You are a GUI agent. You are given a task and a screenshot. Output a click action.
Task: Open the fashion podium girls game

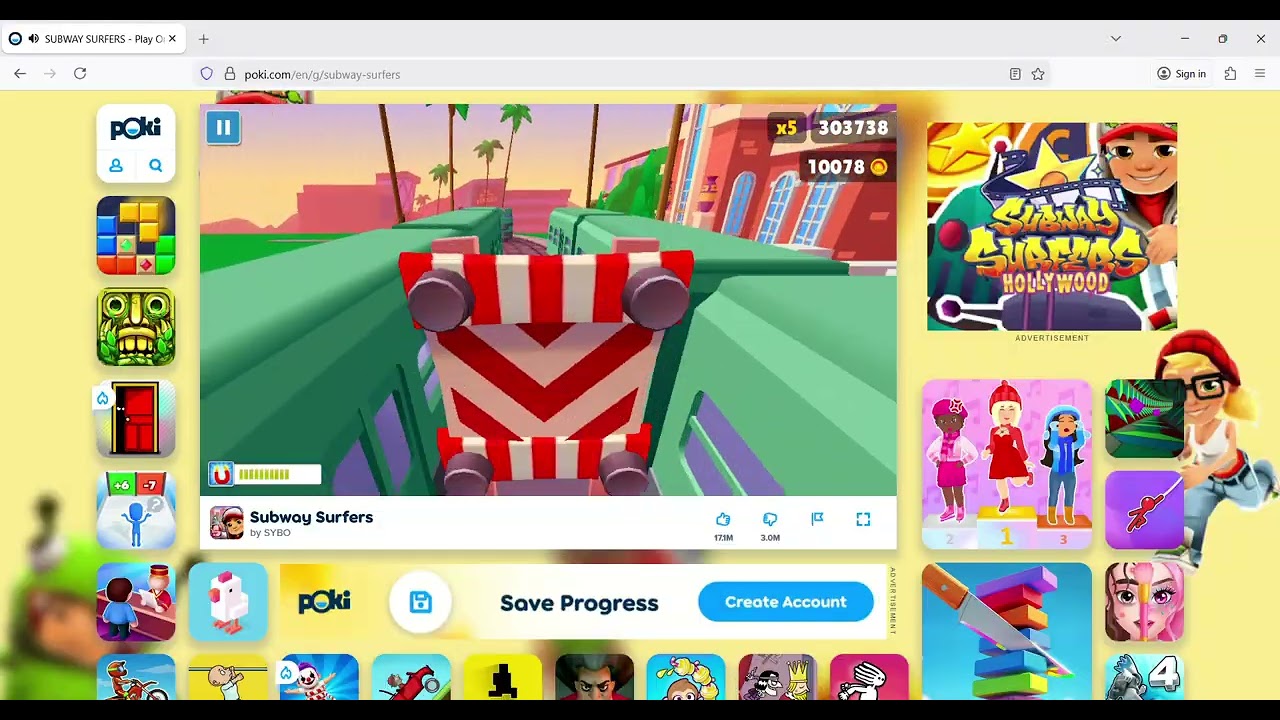(1007, 464)
